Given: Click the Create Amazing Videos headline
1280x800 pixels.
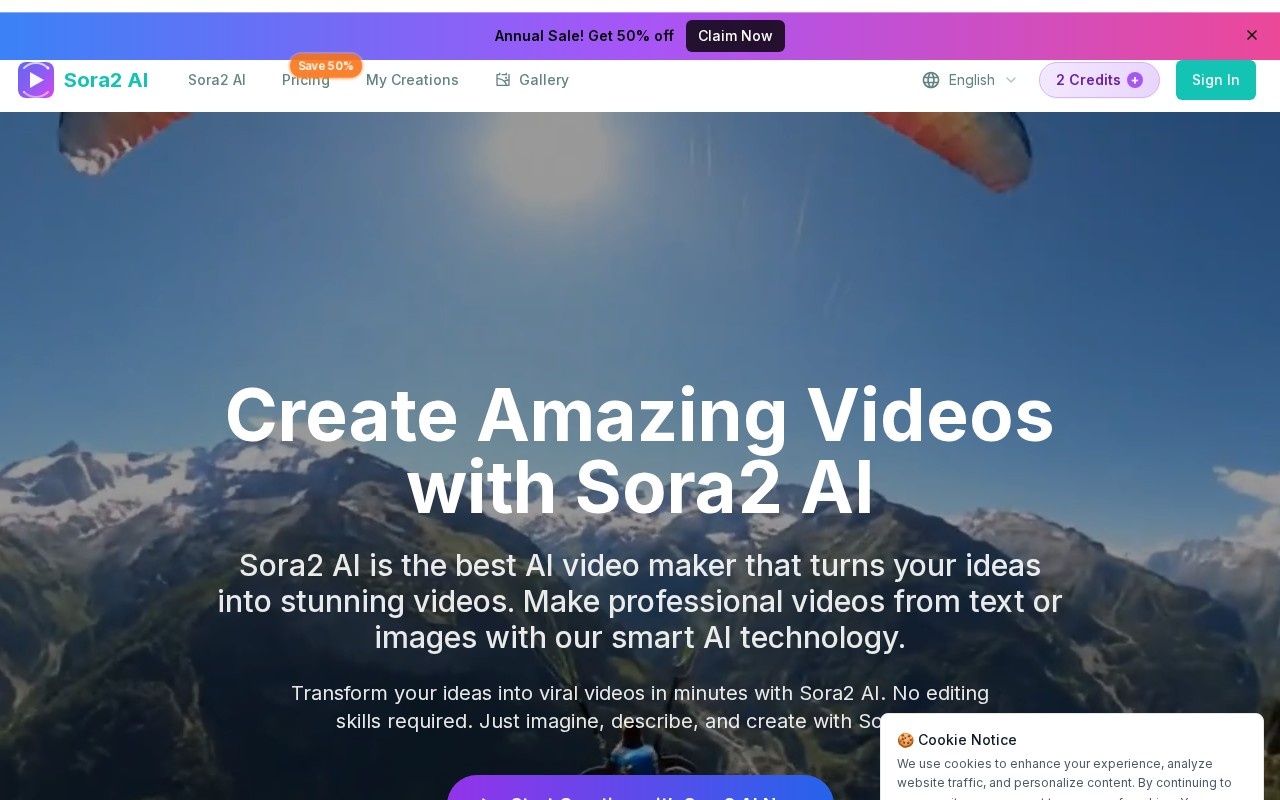Looking at the screenshot, I should point(640,452).
